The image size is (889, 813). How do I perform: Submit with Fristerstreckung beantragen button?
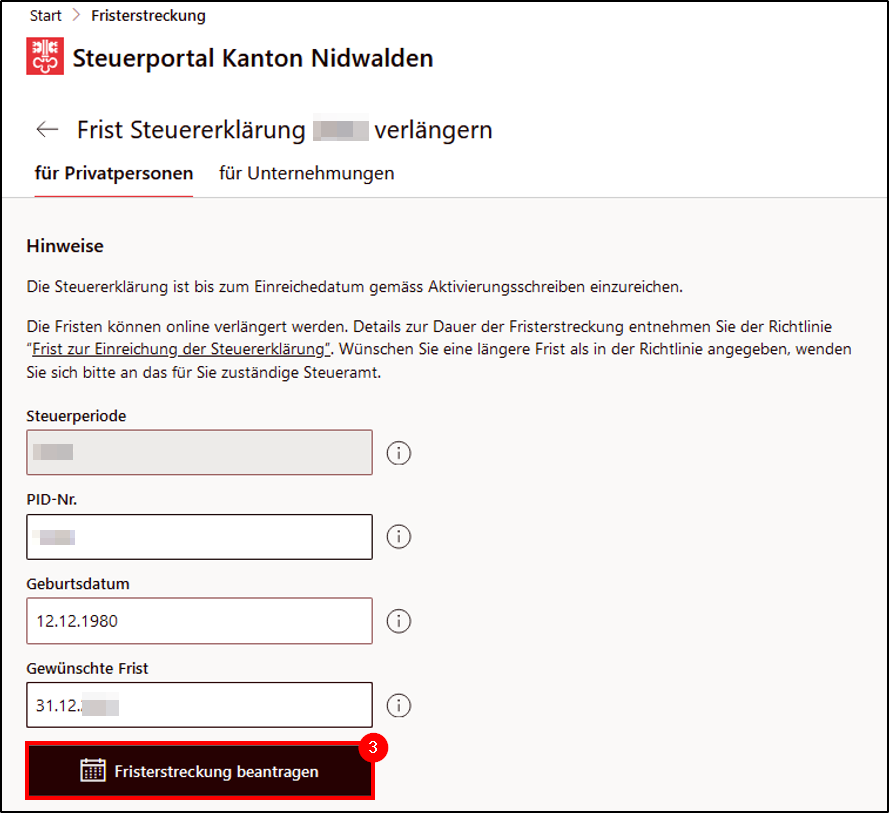(200, 771)
